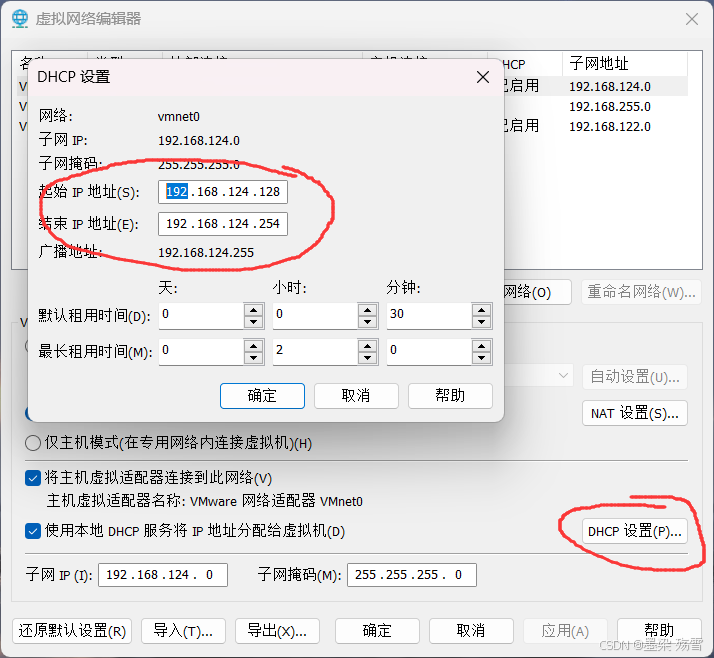Click the 子网地址 column header
This screenshot has height=658, width=714.
pyautogui.click(x=625, y=63)
